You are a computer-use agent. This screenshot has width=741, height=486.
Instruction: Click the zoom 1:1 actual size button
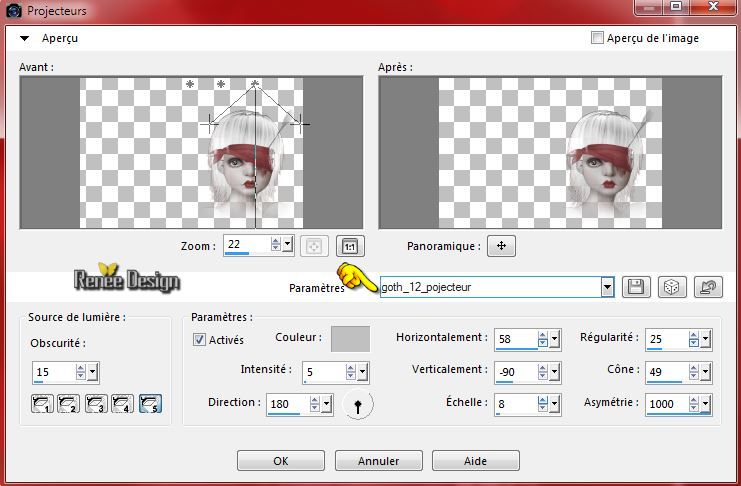click(x=350, y=246)
